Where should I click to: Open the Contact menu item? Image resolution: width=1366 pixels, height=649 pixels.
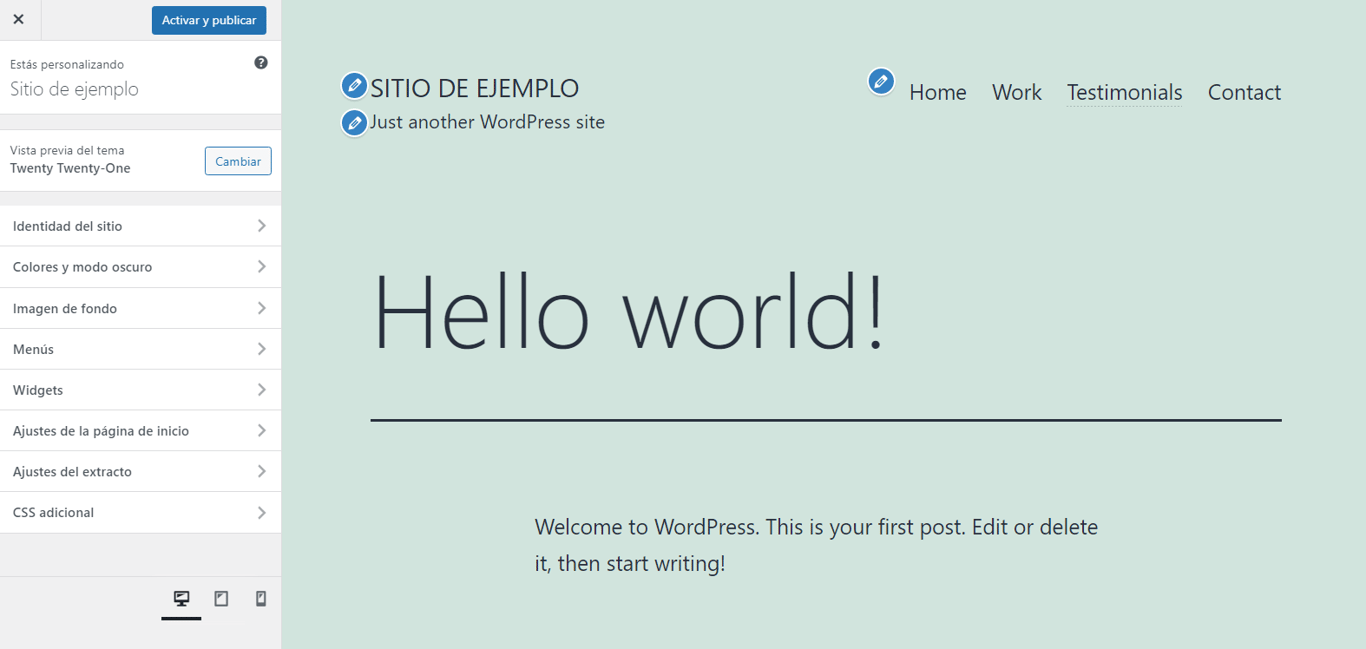click(1244, 92)
